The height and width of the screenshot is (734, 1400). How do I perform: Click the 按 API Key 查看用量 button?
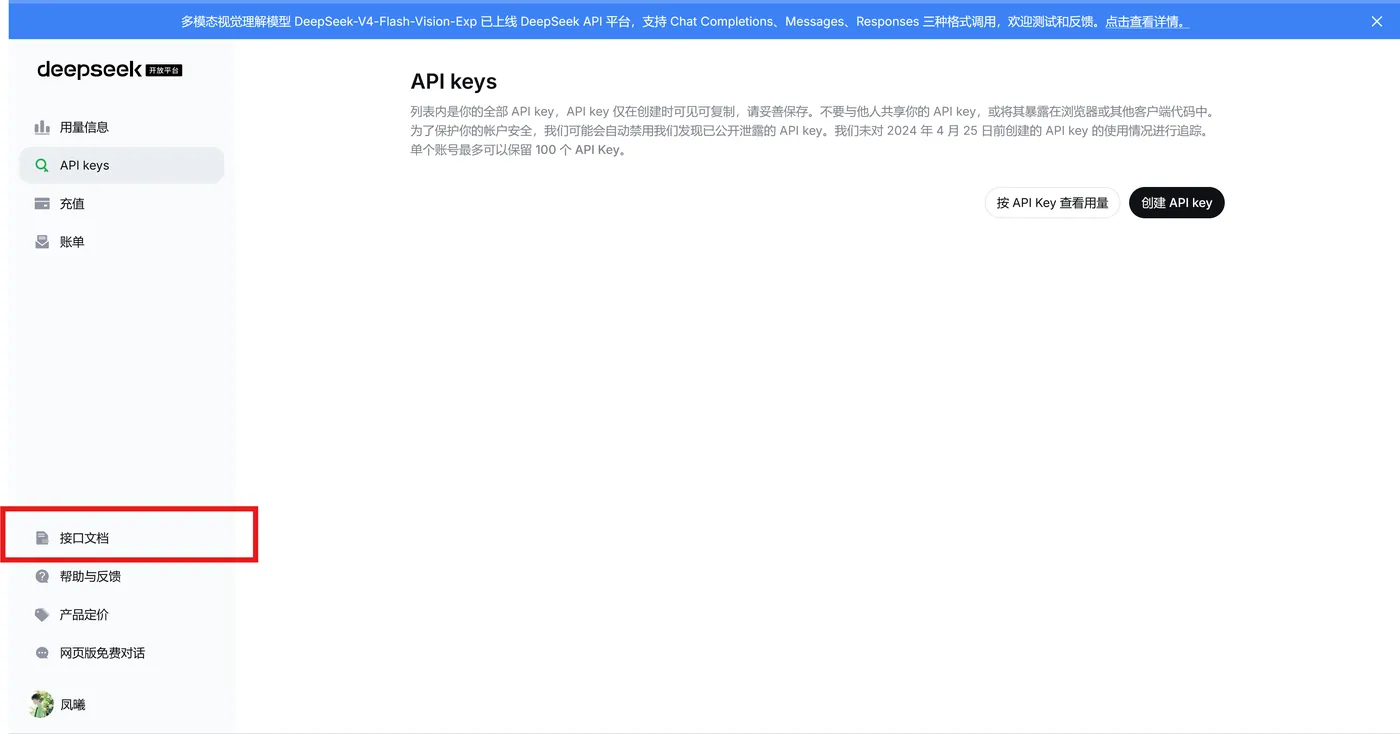pyautogui.click(x=1052, y=203)
